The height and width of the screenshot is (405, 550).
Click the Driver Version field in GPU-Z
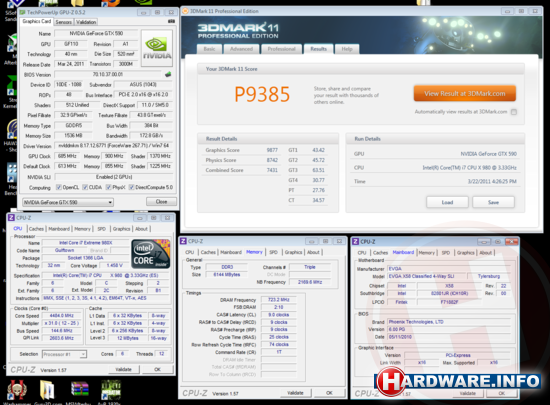click(x=114, y=146)
